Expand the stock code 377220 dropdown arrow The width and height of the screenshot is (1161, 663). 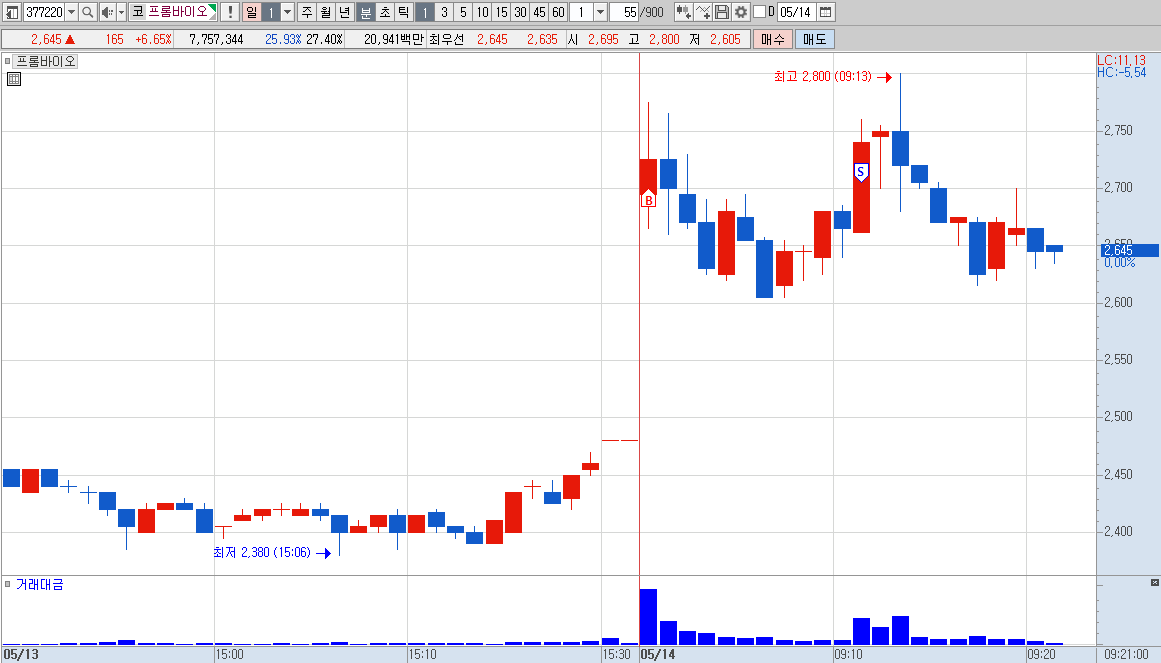click(x=71, y=12)
